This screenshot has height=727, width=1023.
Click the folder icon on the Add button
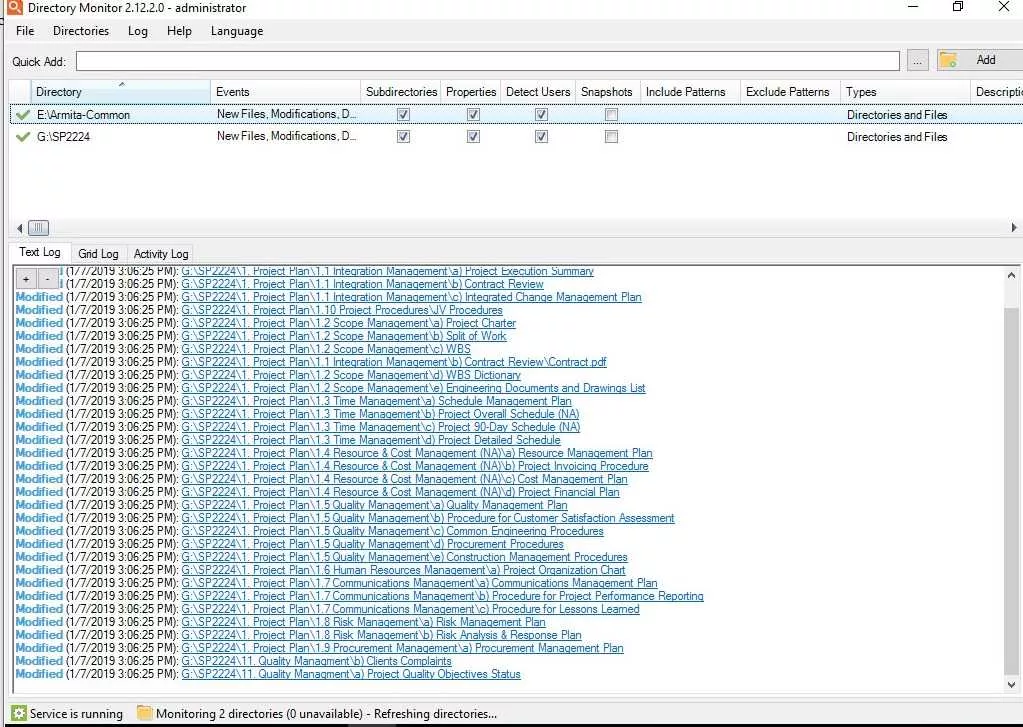click(x=948, y=60)
